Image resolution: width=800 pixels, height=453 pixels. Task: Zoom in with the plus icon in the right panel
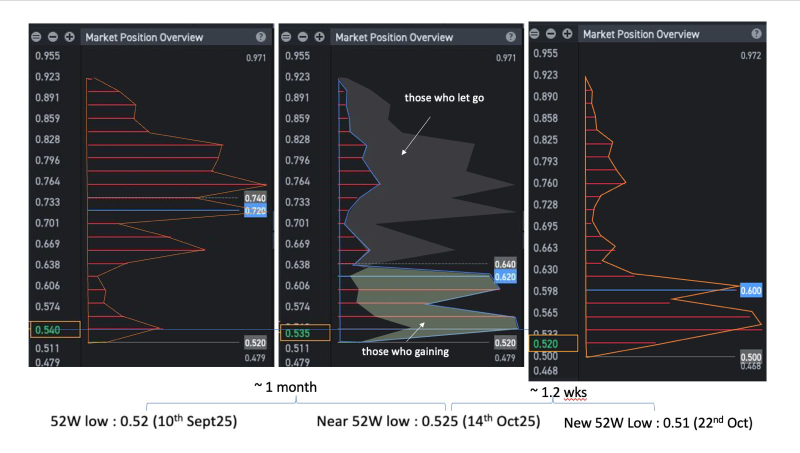click(x=568, y=33)
